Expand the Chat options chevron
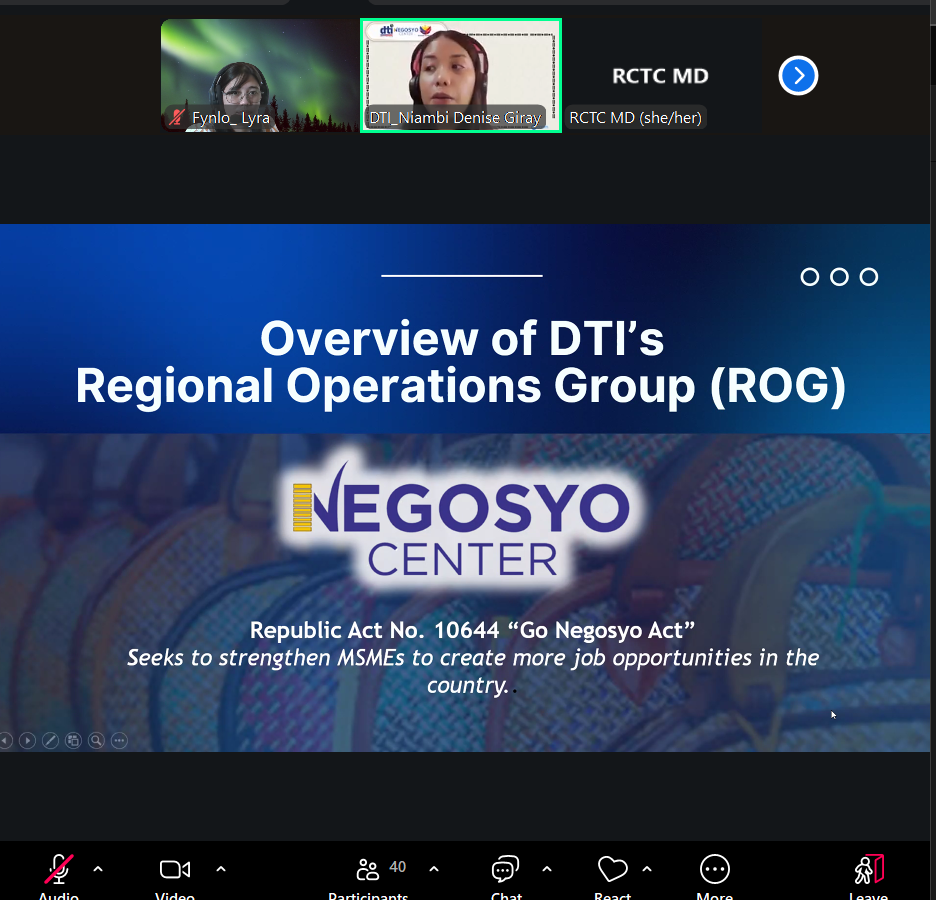 pyautogui.click(x=546, y=869)
